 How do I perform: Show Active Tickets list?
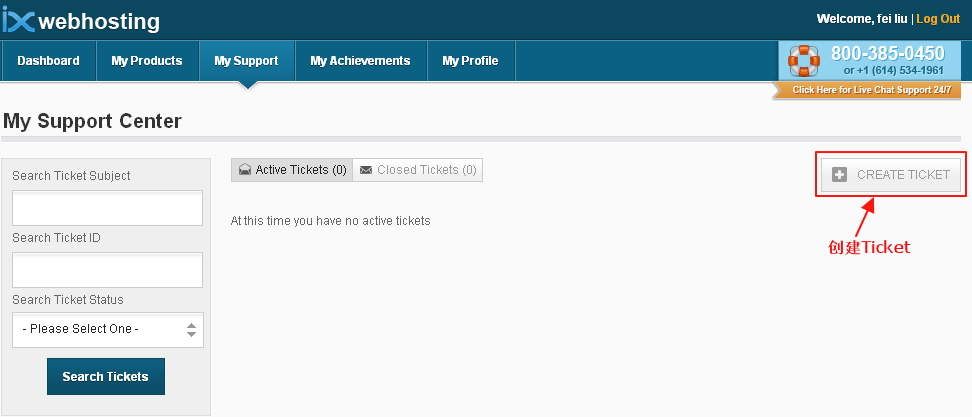point(292,170)
